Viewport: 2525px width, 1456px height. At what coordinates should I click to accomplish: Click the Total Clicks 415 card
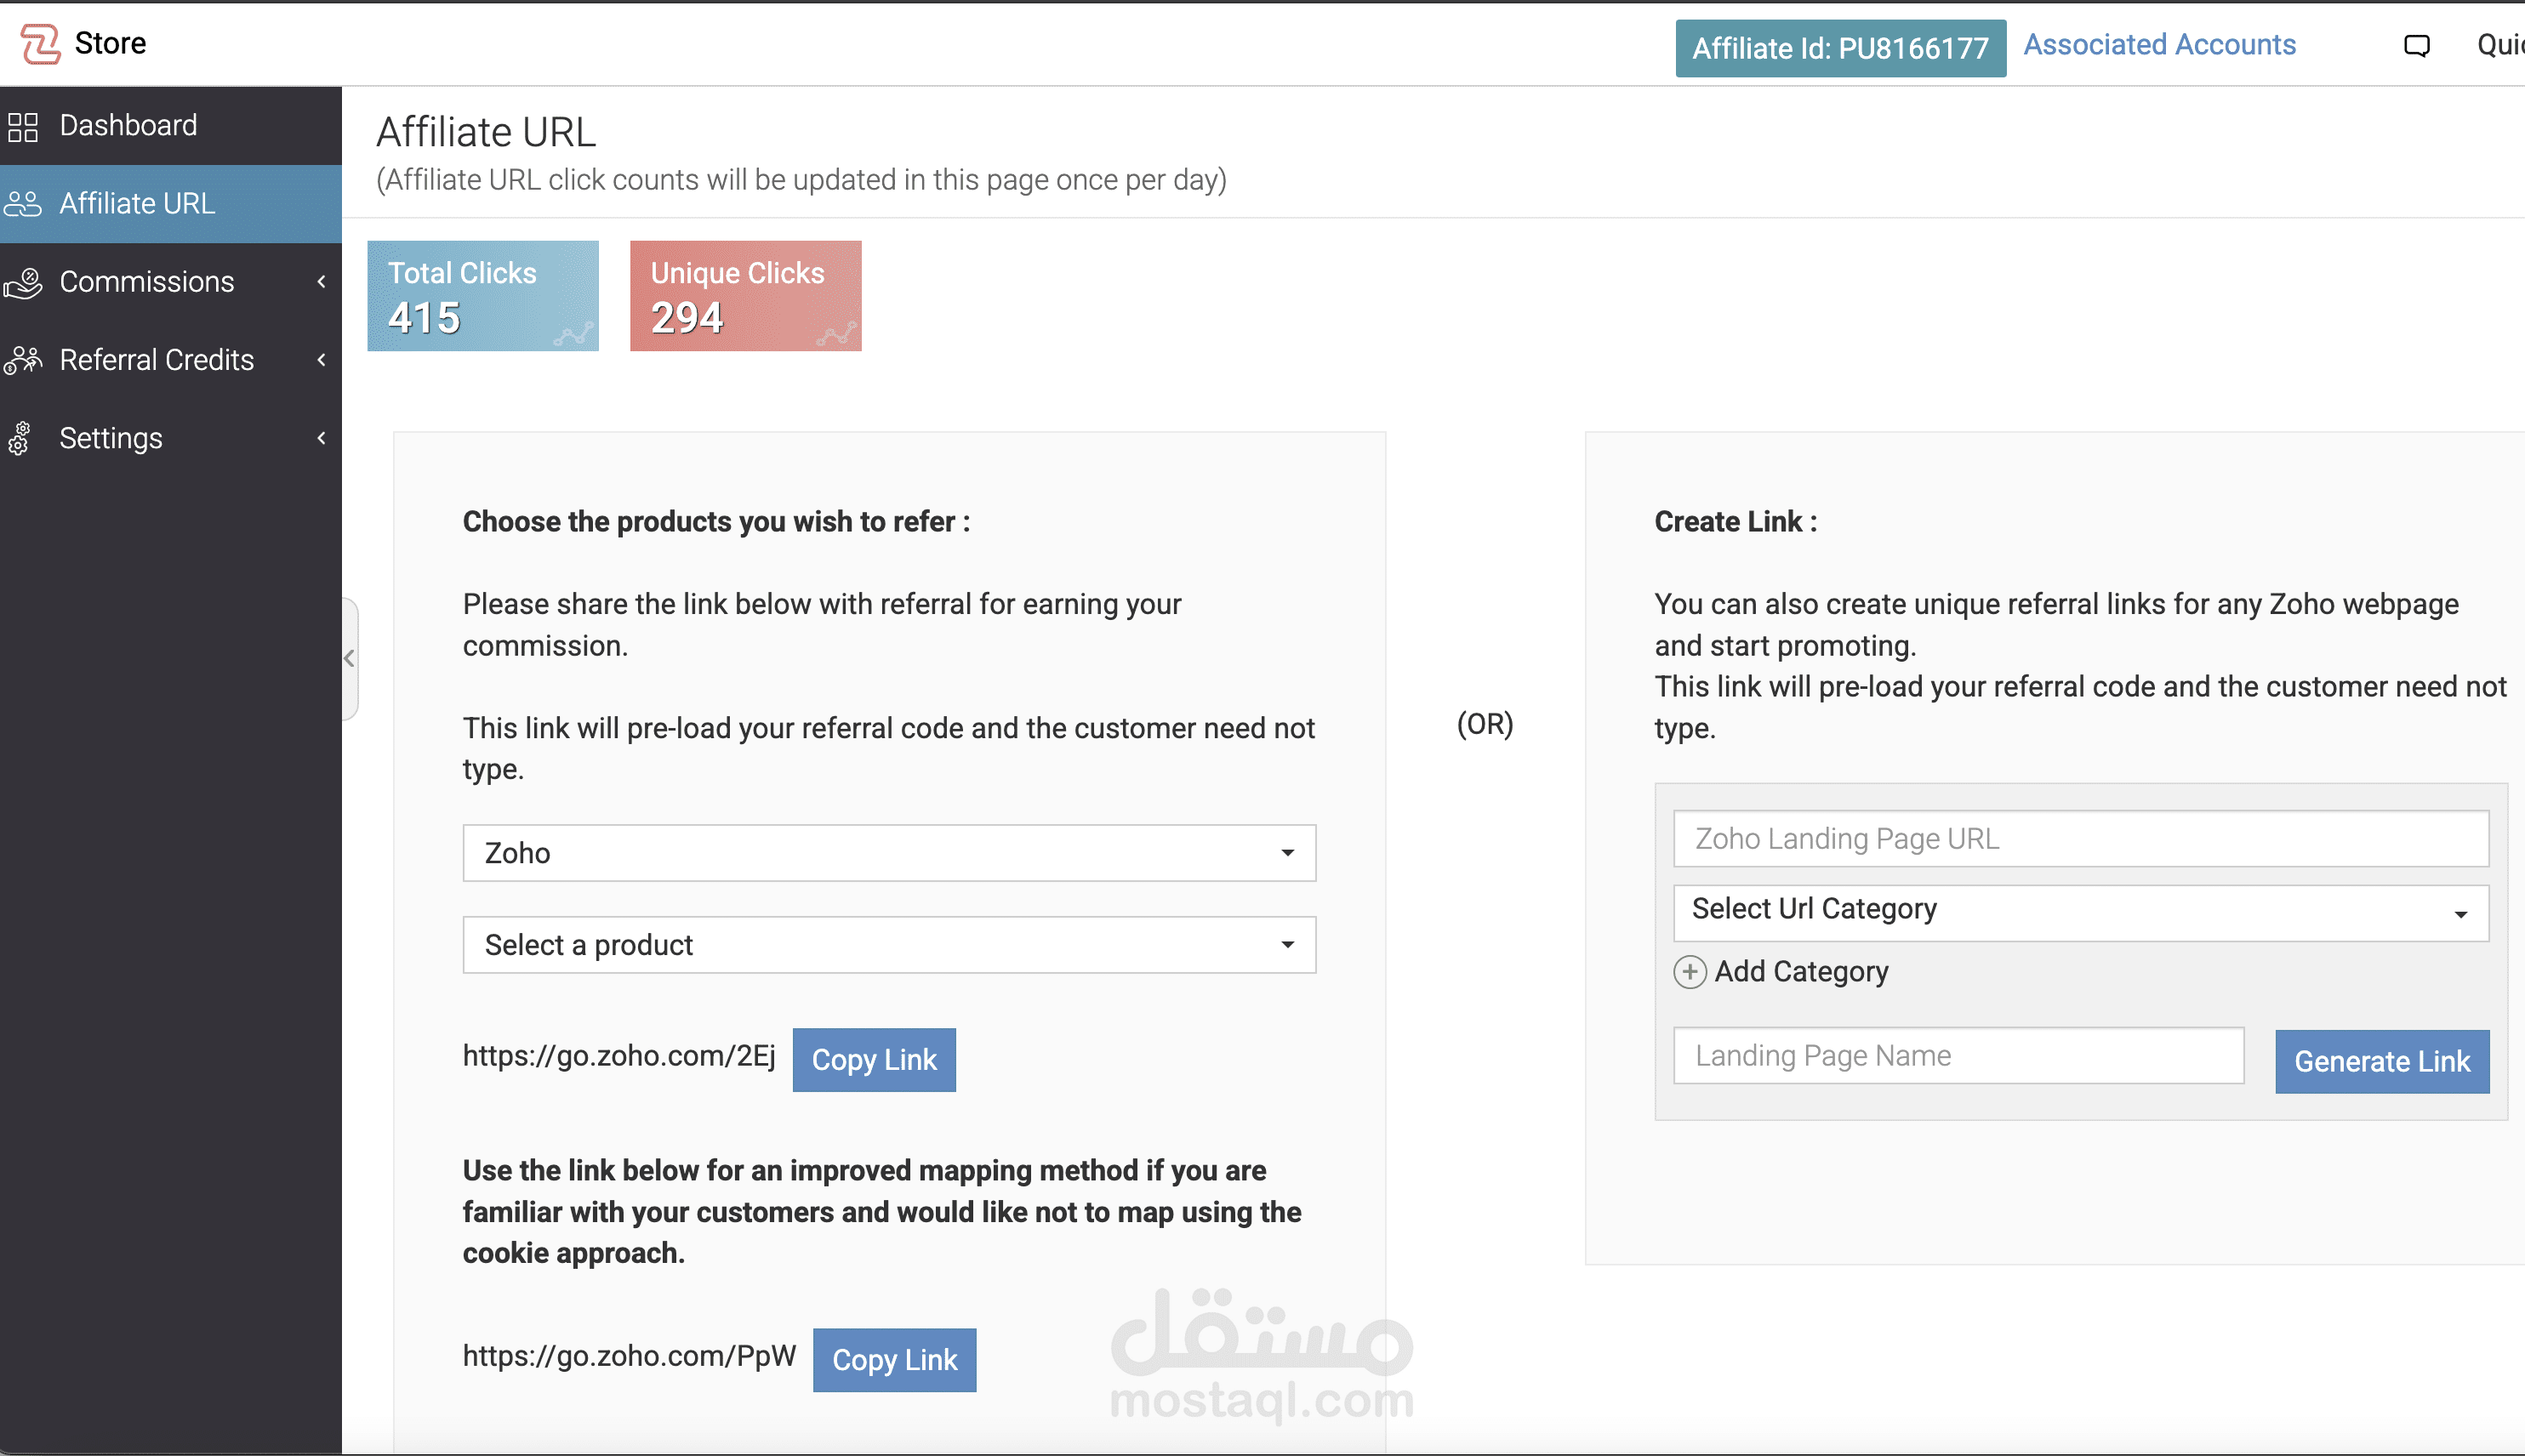(x=483, y=296)
